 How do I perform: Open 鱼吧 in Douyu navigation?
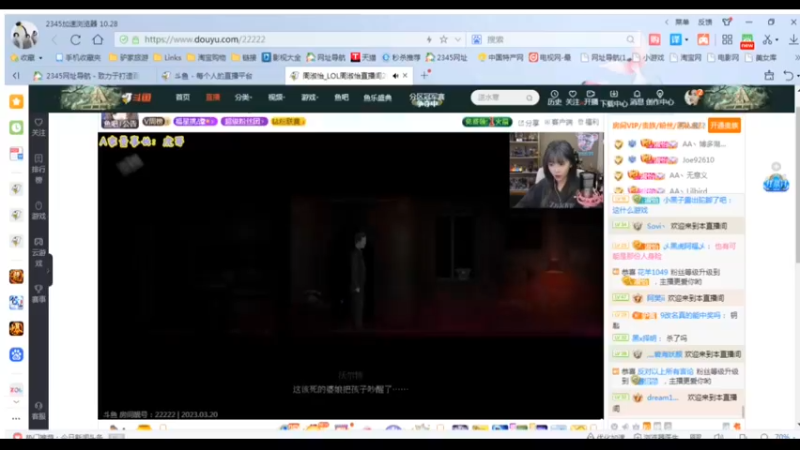(341, 97)
